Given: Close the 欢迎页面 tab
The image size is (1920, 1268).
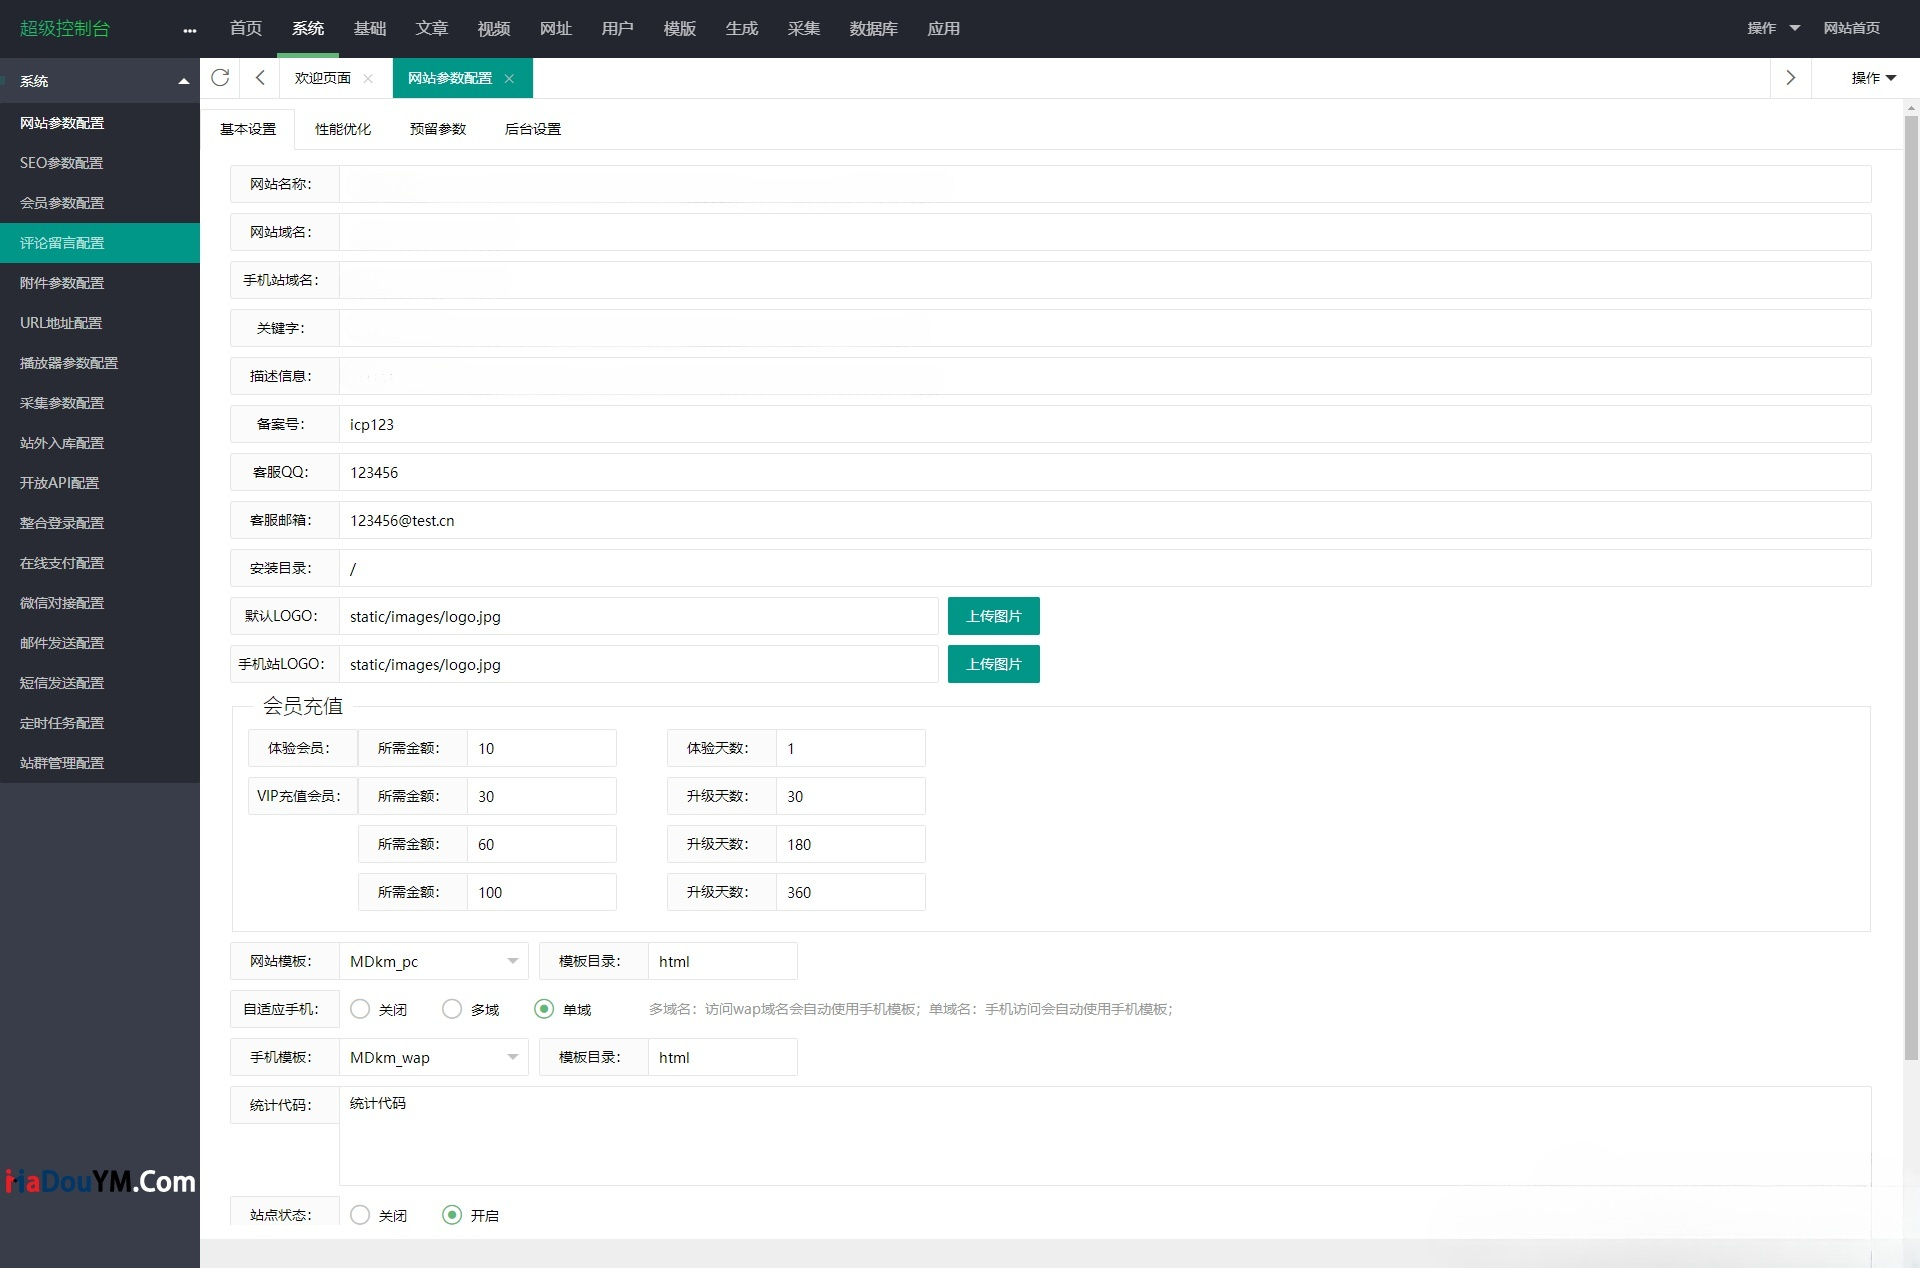Looking at the screenshot, I should pyautogui.click(x=368, y=78).
